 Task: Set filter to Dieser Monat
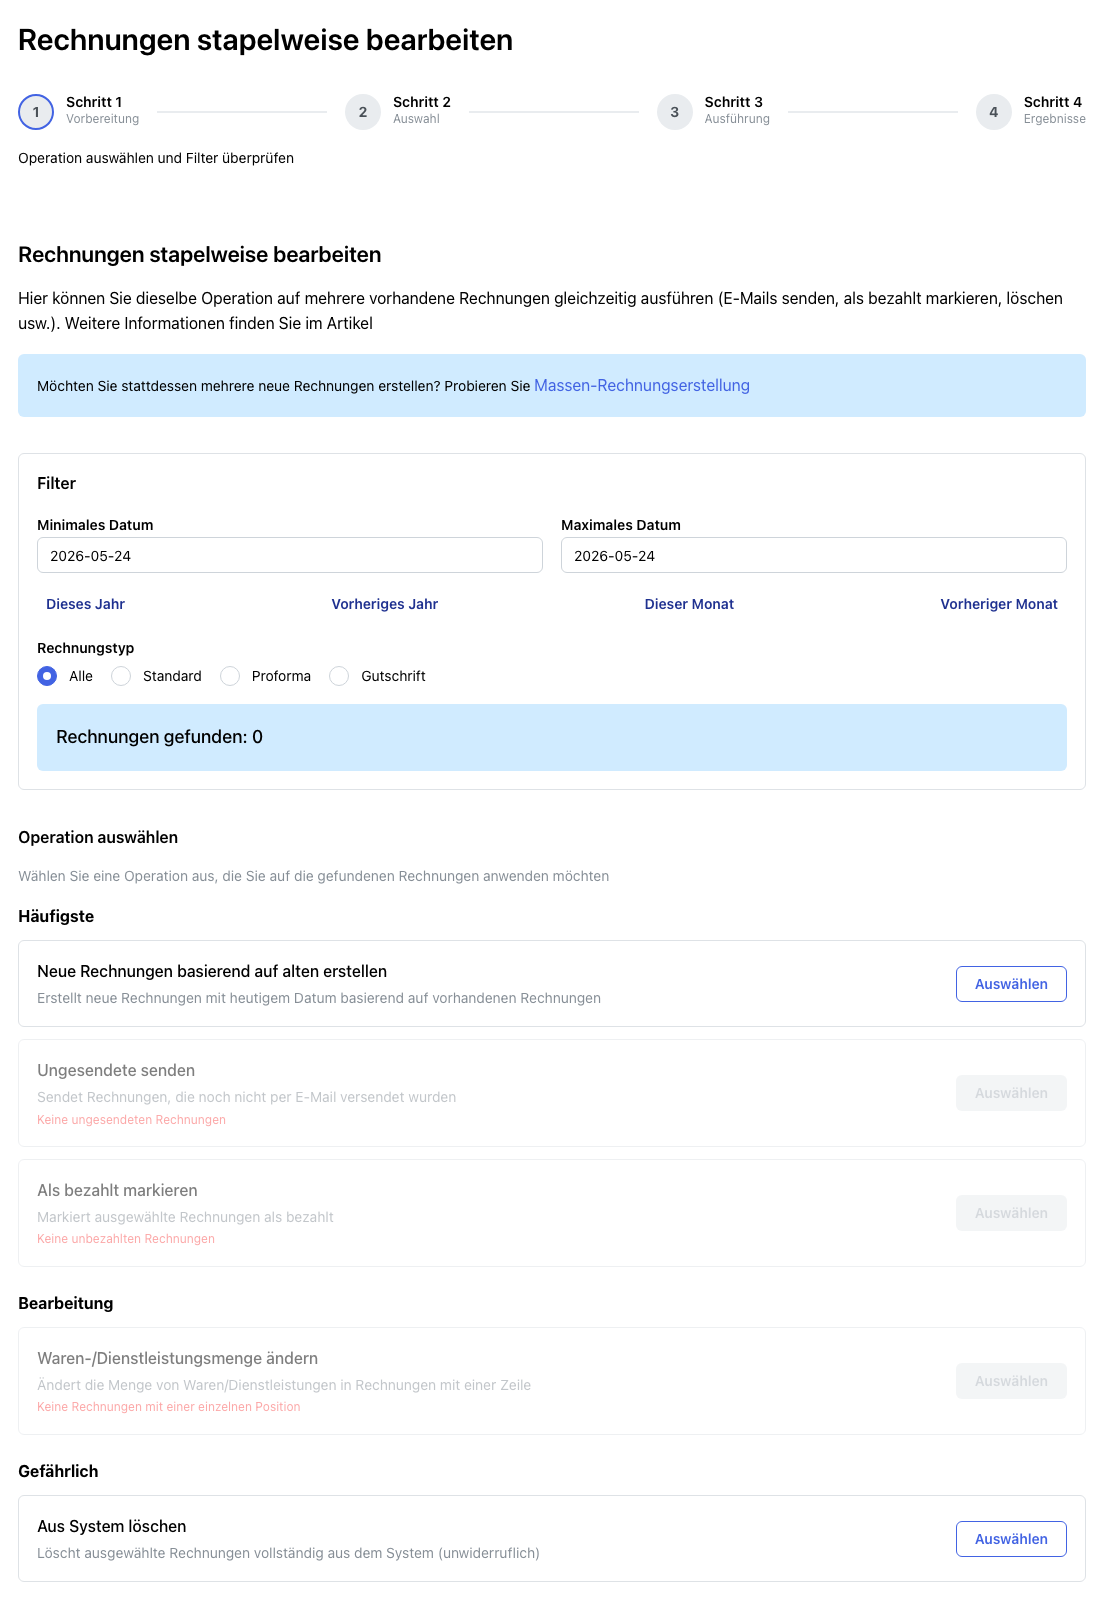point(689,604)
